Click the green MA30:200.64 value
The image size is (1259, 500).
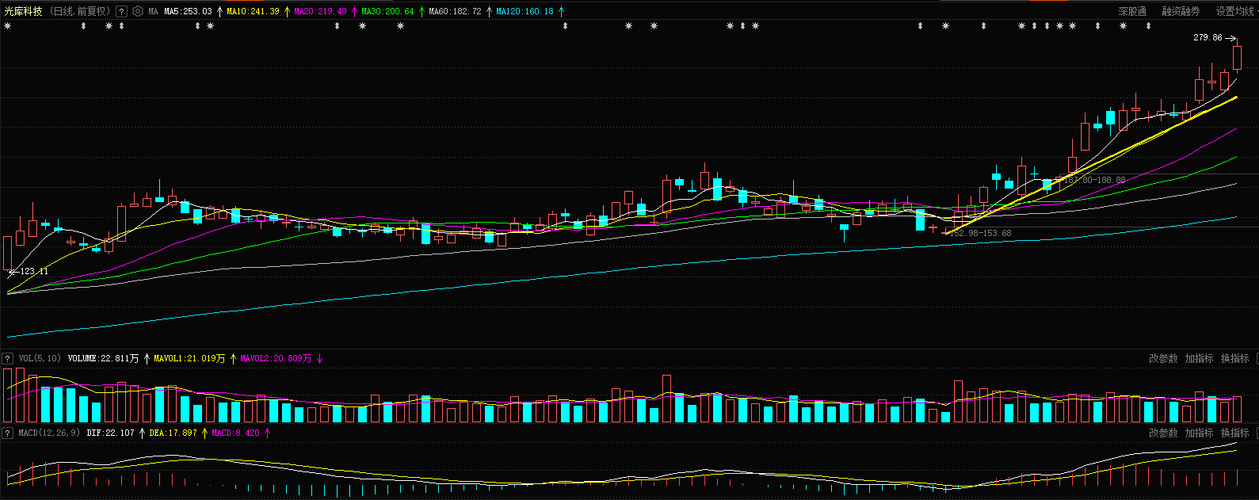click(x=387, y=11)
